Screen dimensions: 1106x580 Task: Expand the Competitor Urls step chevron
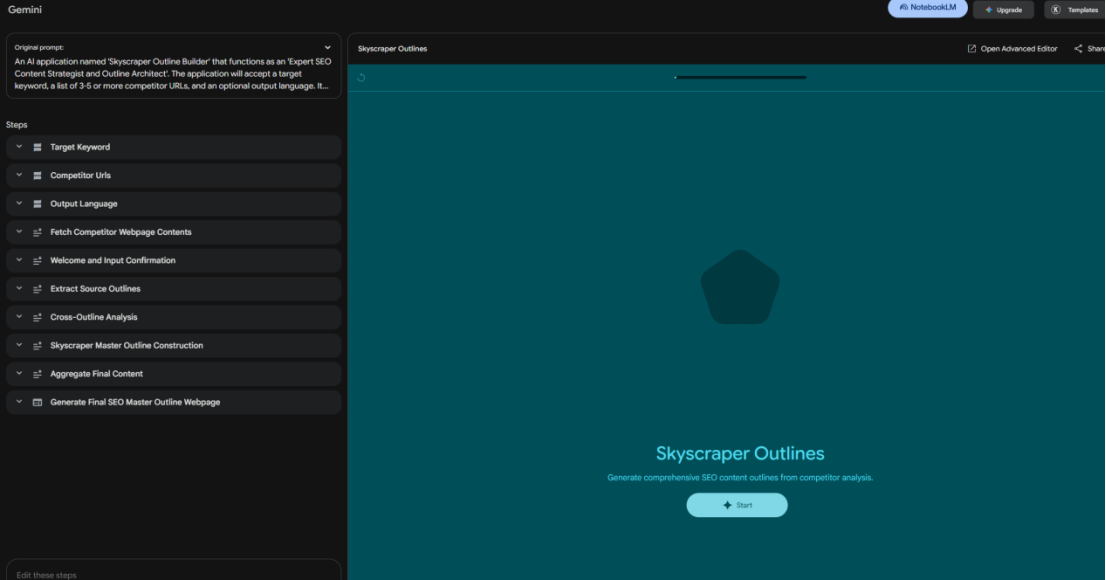click(x=19, y=175)
